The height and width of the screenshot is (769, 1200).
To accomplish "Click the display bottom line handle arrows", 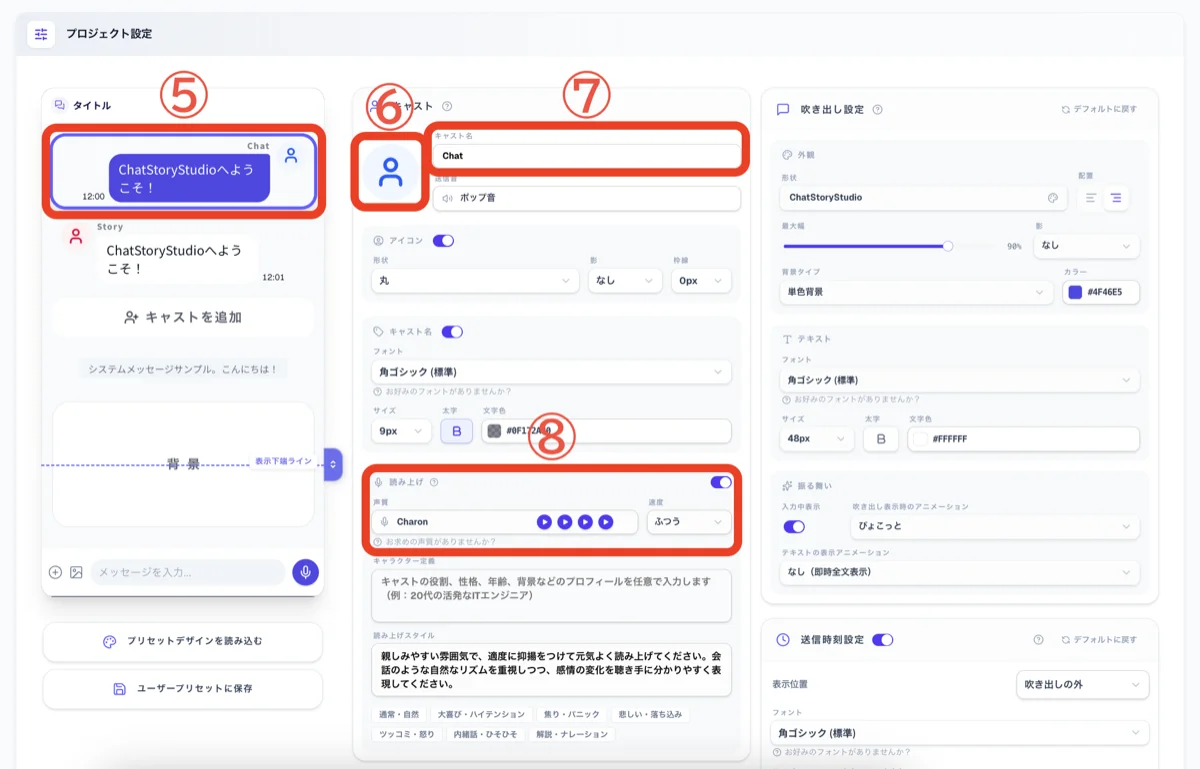I will point(334,464).
